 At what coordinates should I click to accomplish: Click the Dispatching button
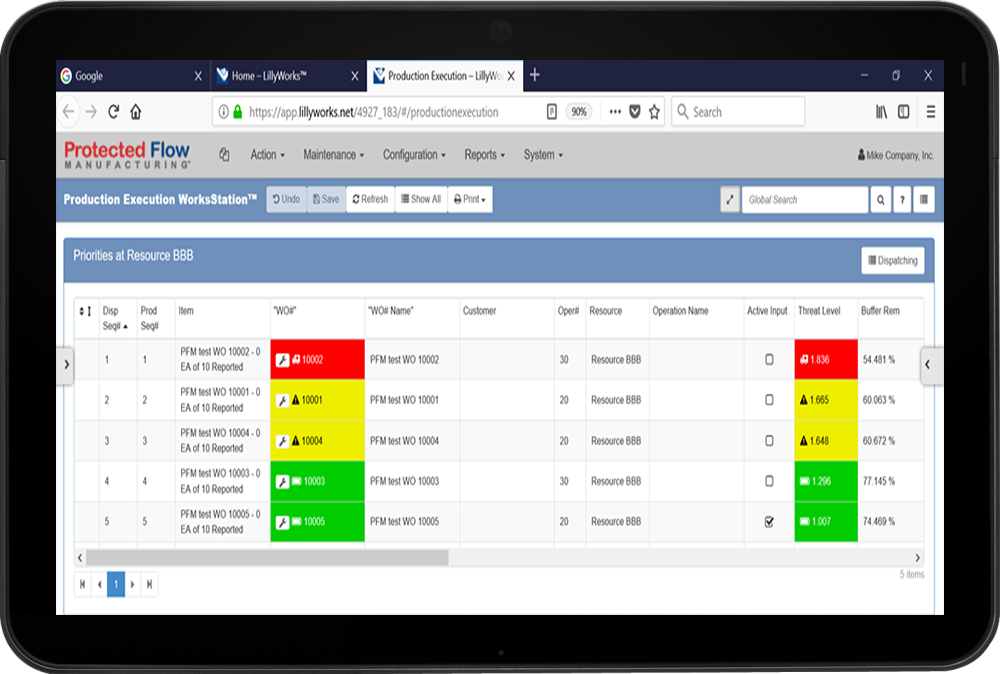coord(893,260)
